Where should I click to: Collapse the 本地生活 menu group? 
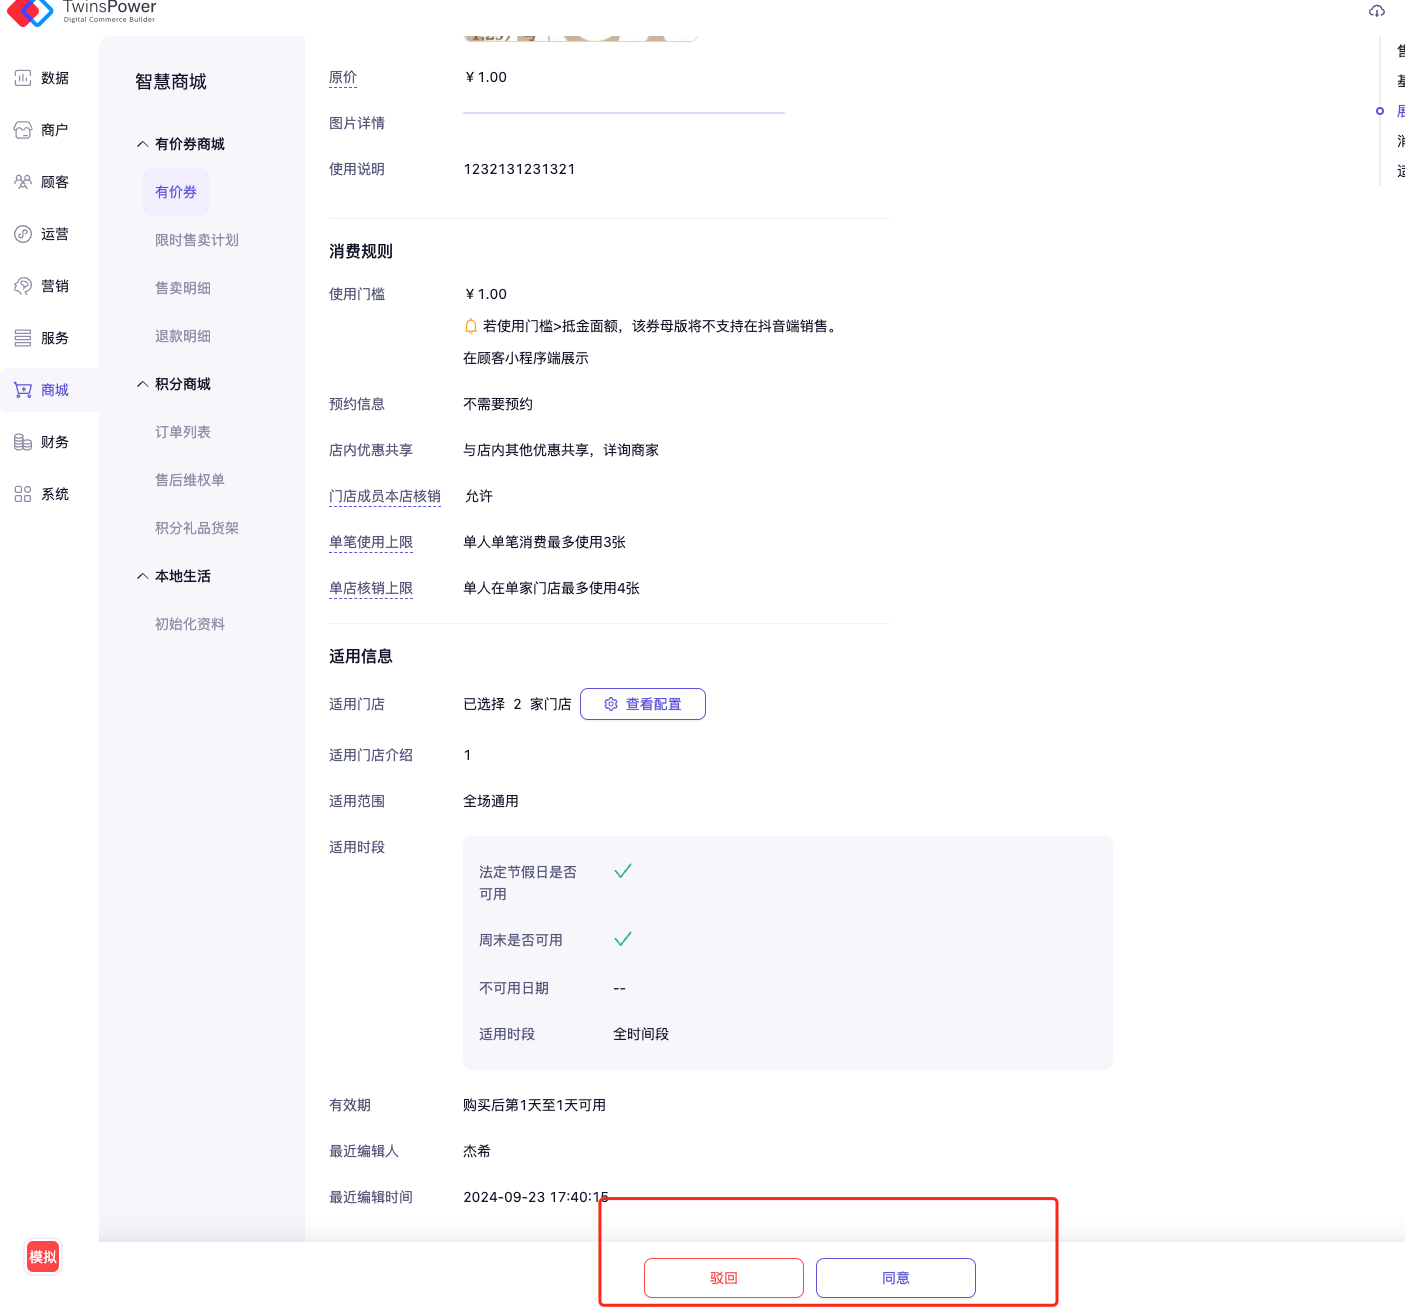click(142, 576)
